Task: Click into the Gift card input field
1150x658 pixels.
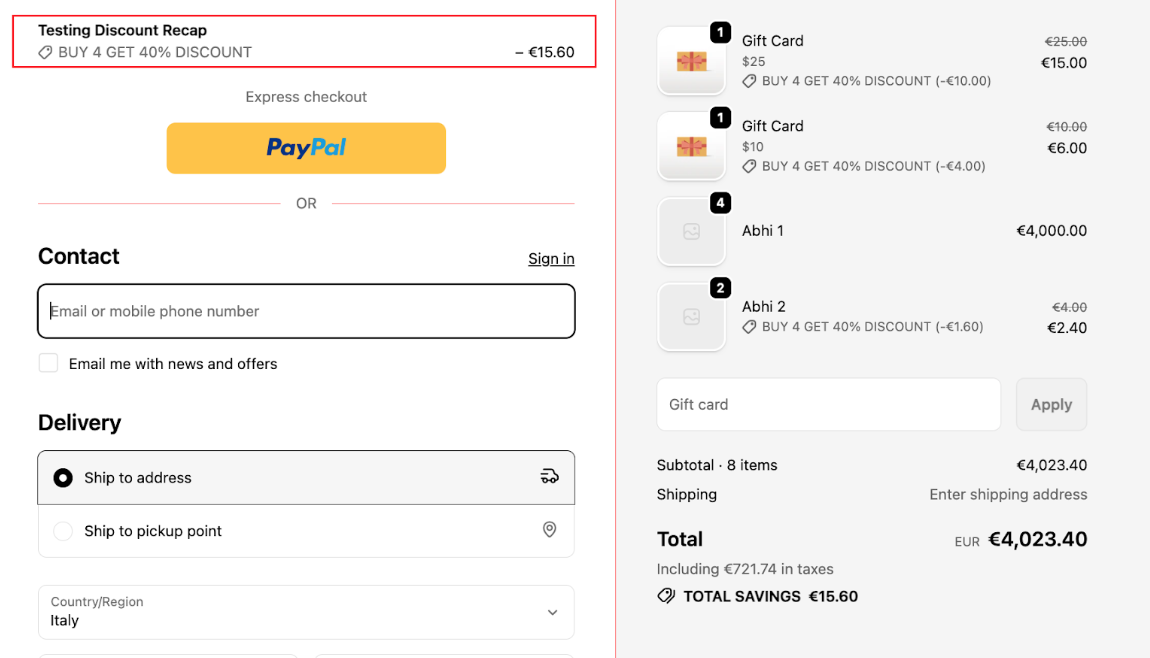Action: [x=828, y=404]
